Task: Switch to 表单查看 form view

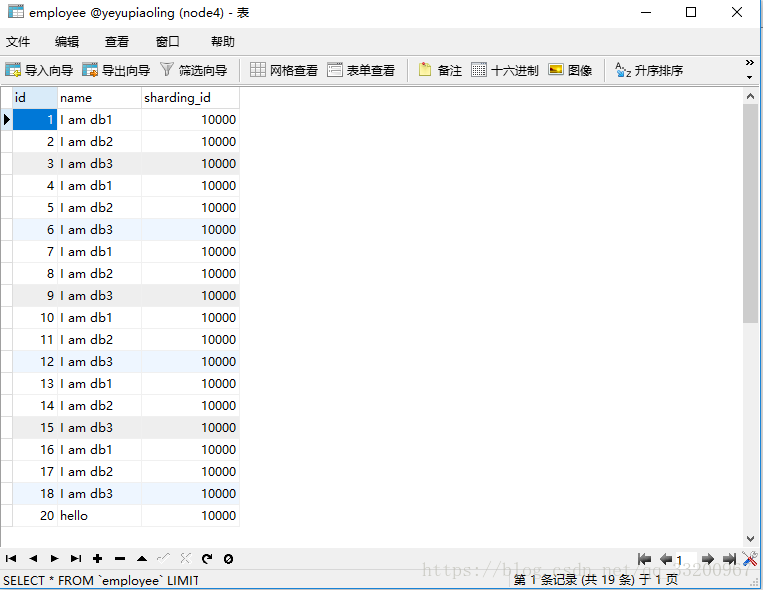Action: pos(361,70)
